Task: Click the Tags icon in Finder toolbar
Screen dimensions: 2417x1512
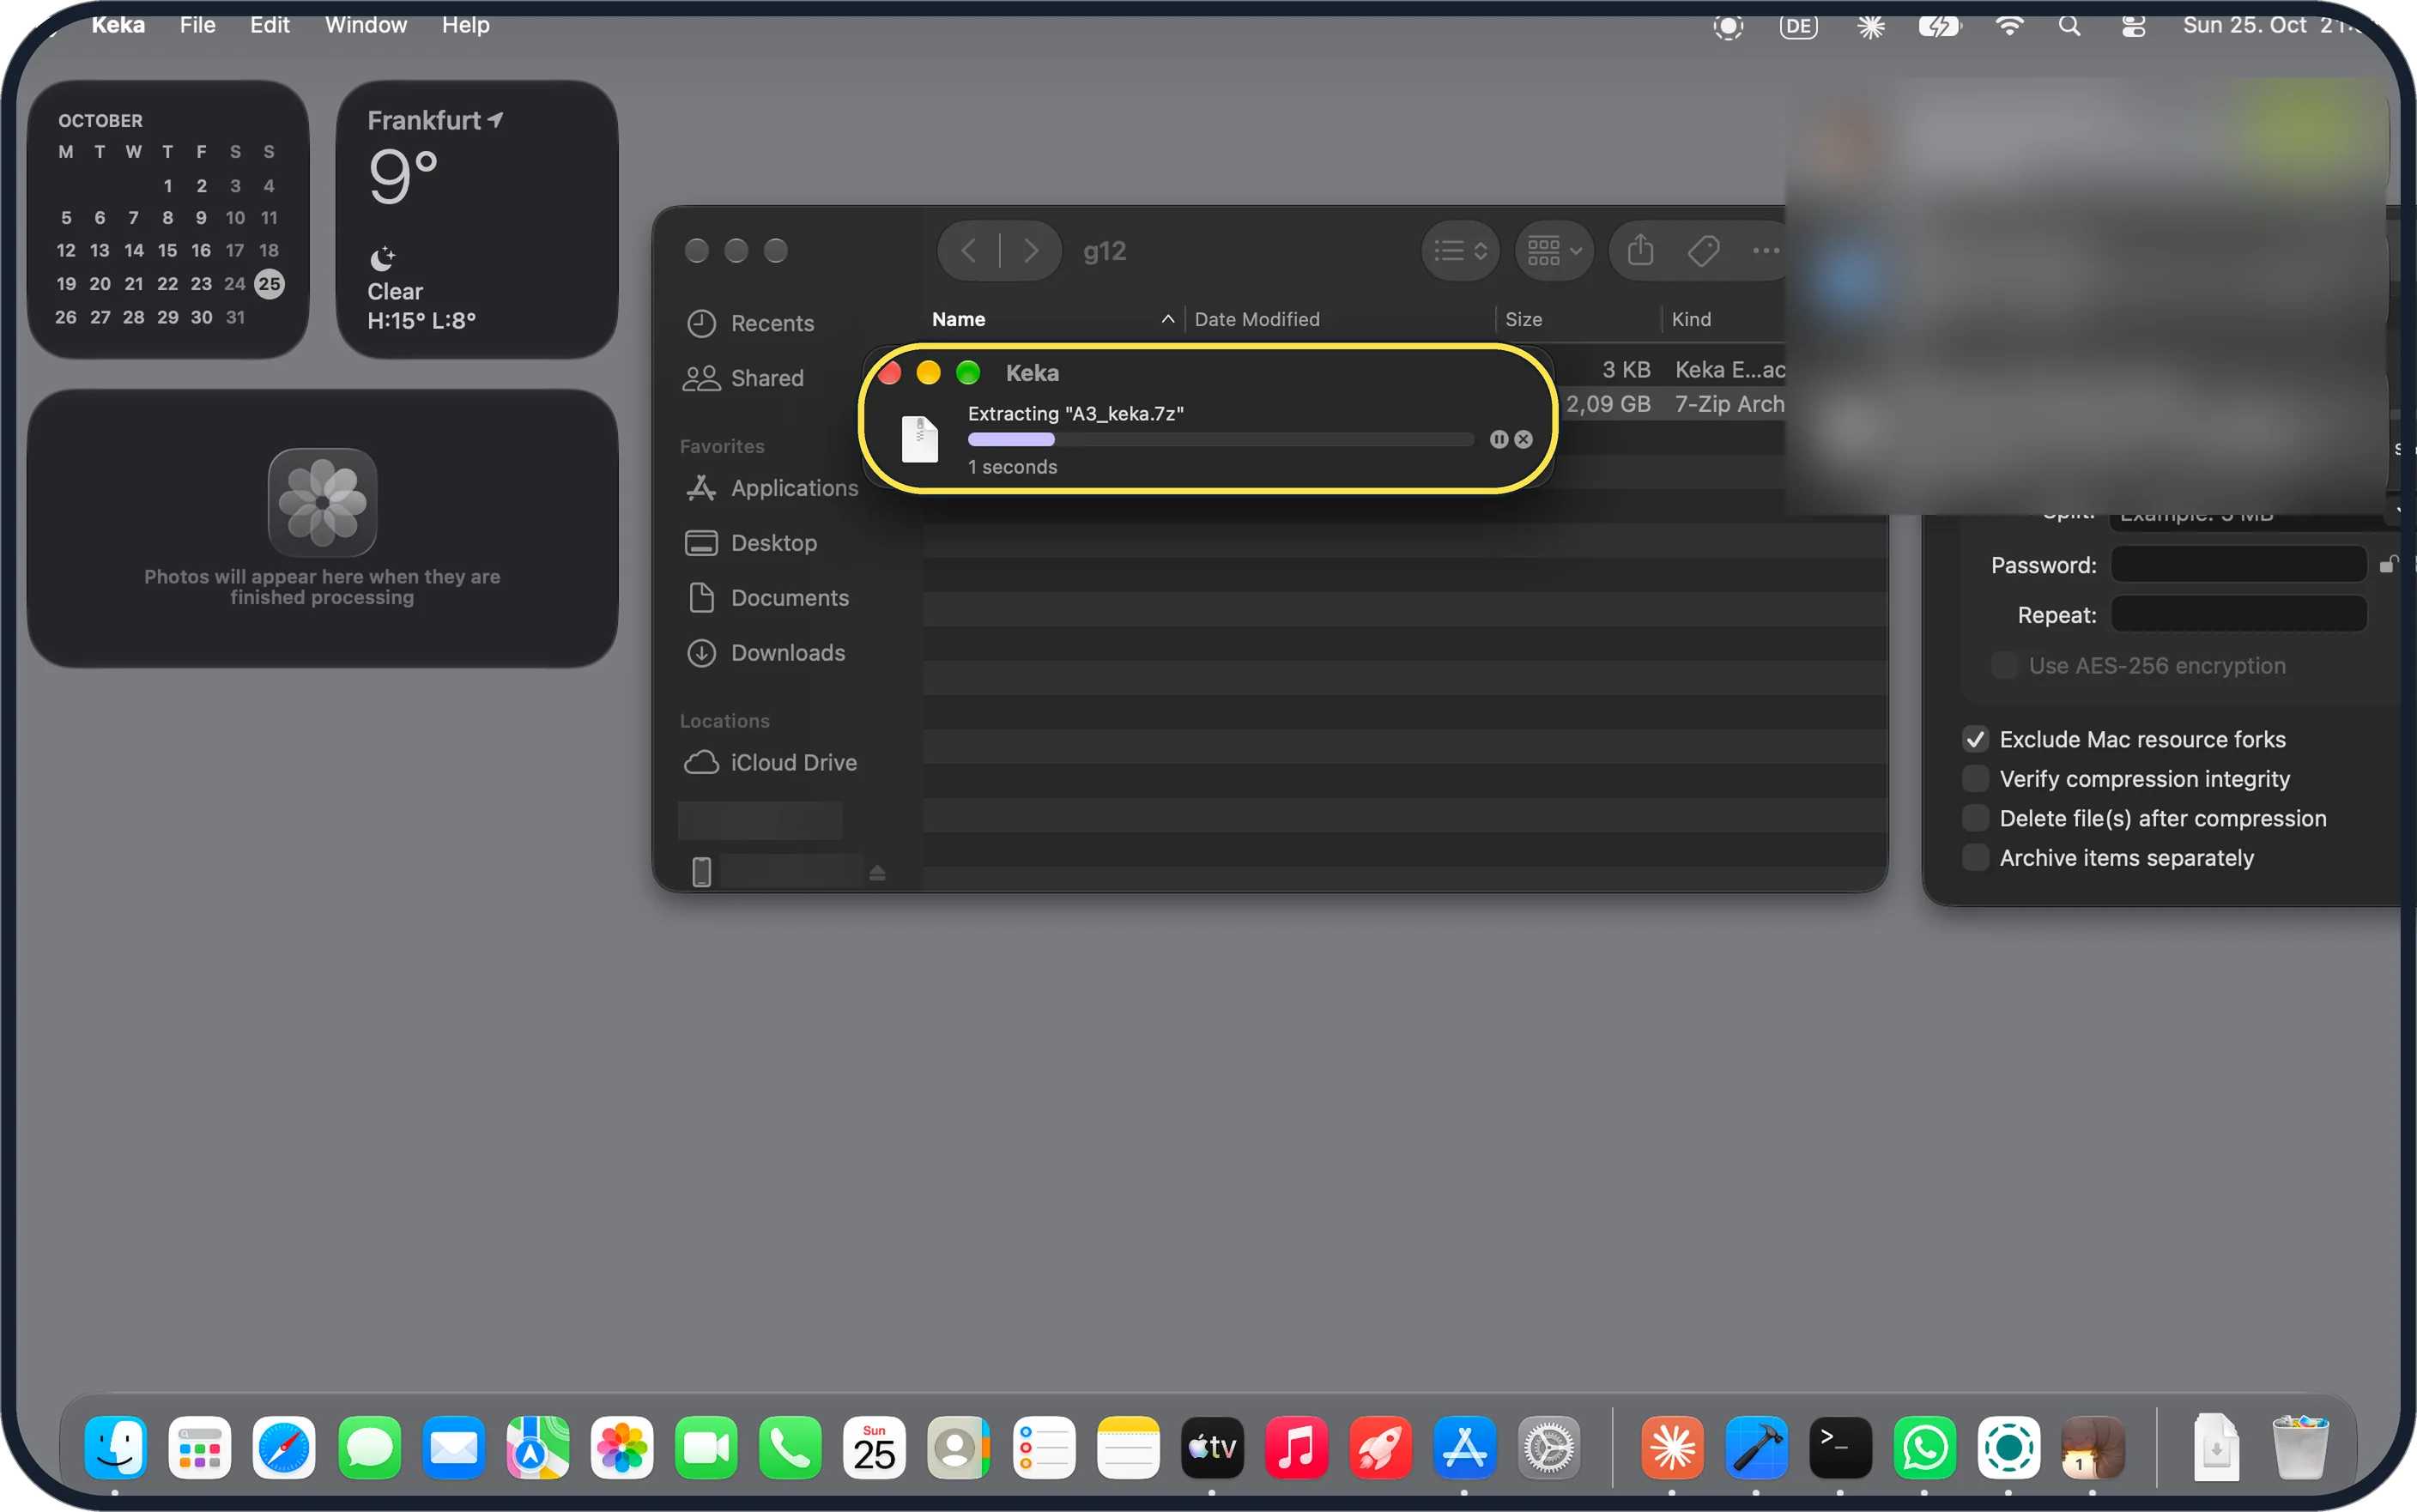Action: (1703, 250)
